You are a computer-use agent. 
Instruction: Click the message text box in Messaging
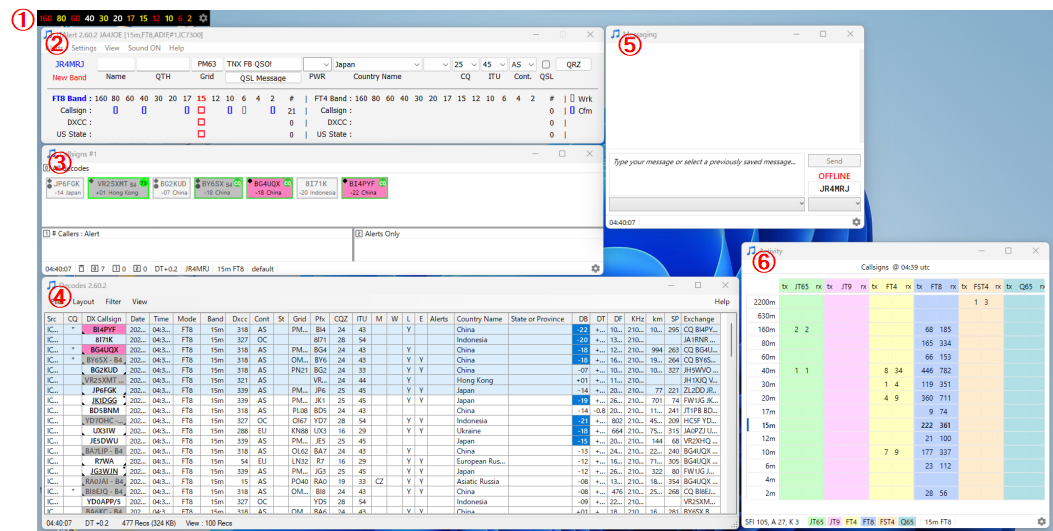706,173
